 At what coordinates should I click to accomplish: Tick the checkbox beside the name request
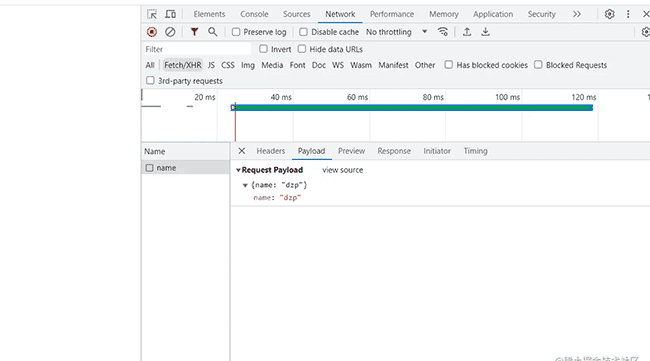(x=149, y=168)
